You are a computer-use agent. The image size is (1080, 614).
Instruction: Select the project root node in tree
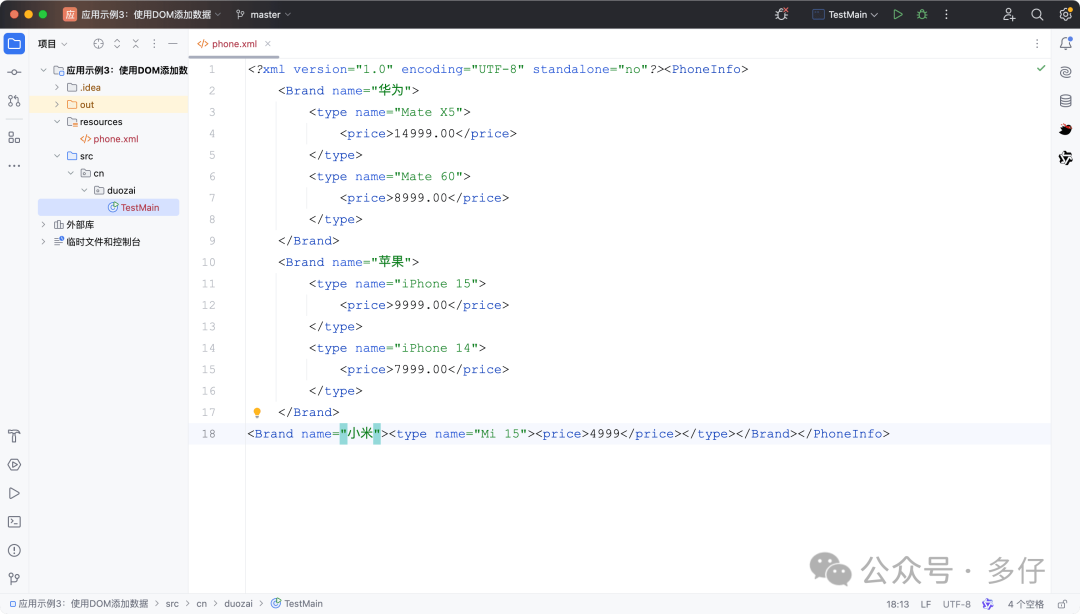click(x=121, y=70)
